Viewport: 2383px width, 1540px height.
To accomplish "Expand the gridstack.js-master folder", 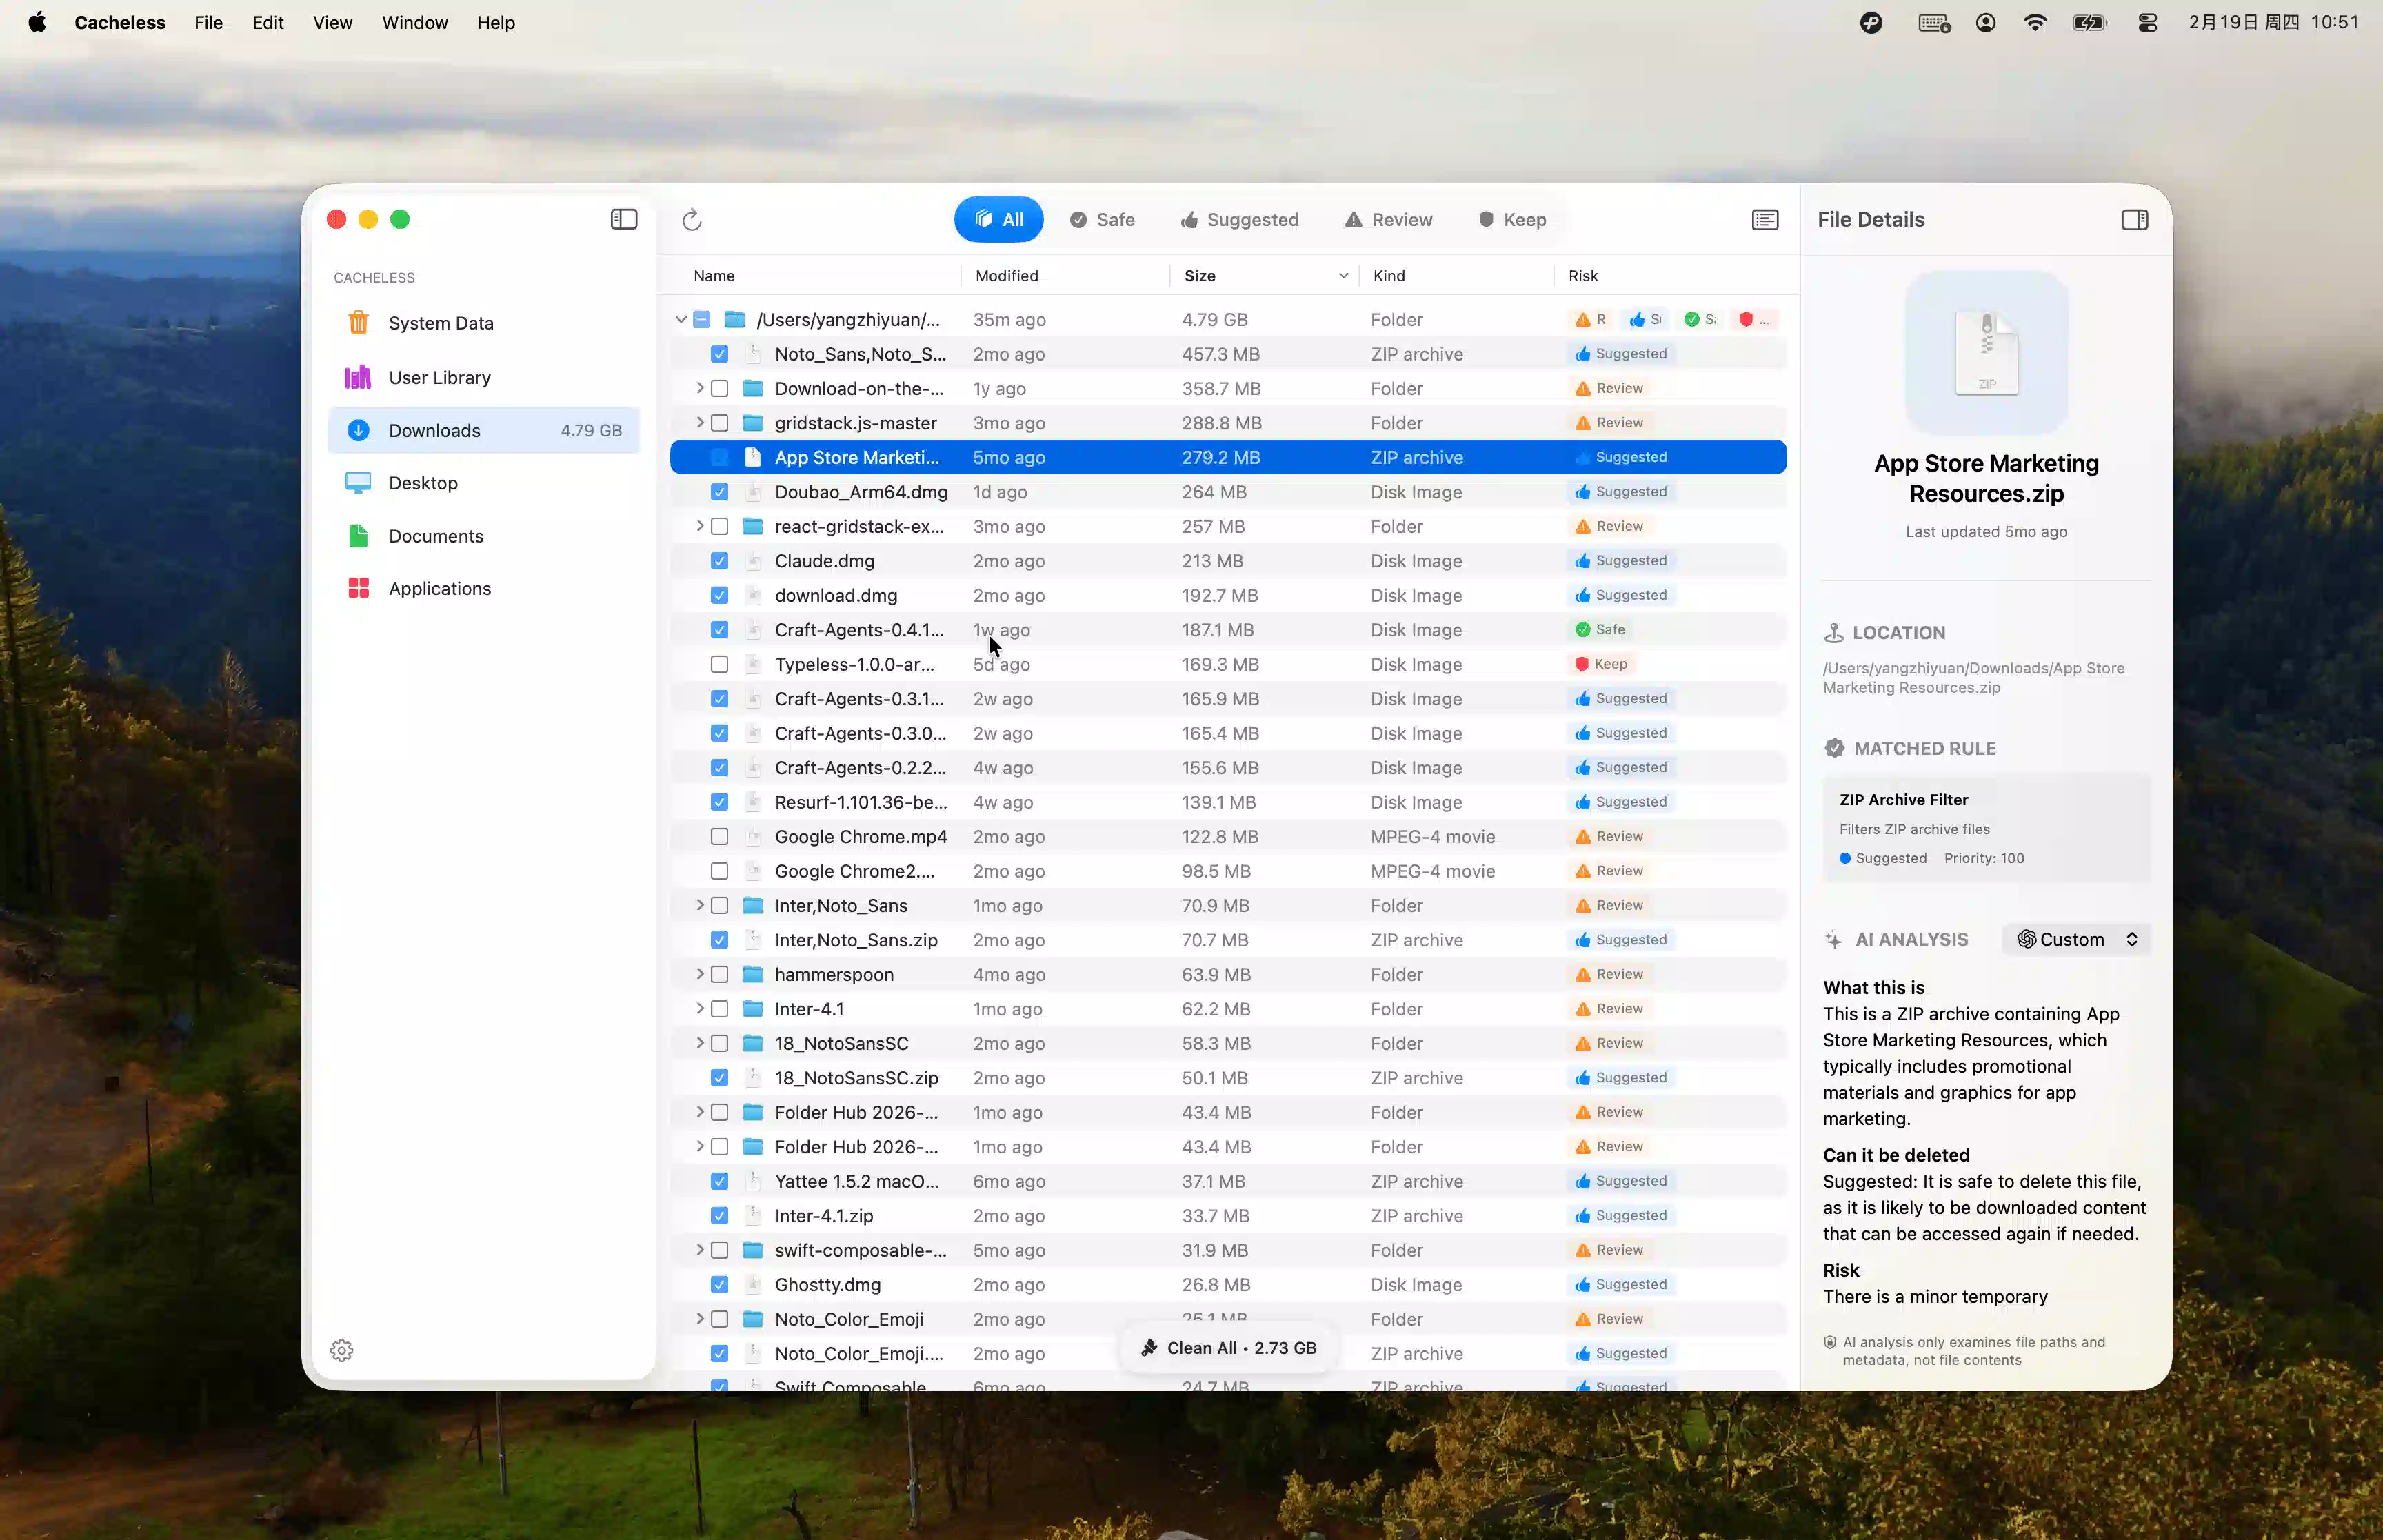I will [x=700, y=423].
